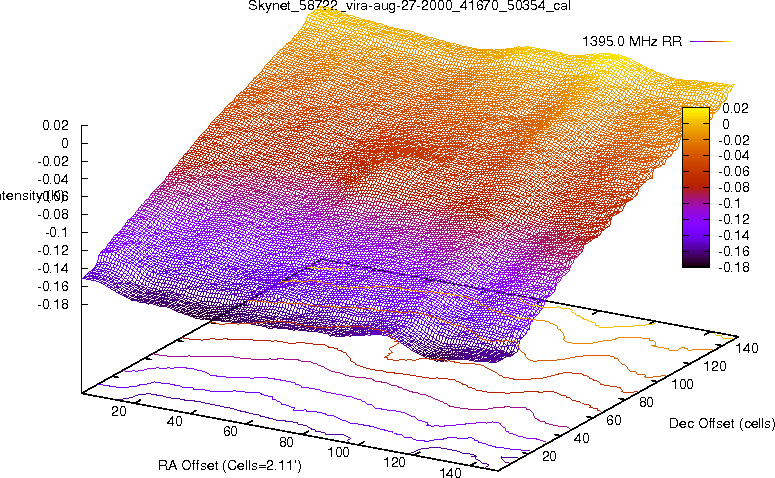This screenshot has width=775, height=478.
Task: Click the '100' tick on the RA Offset axis
Action: 339,452
